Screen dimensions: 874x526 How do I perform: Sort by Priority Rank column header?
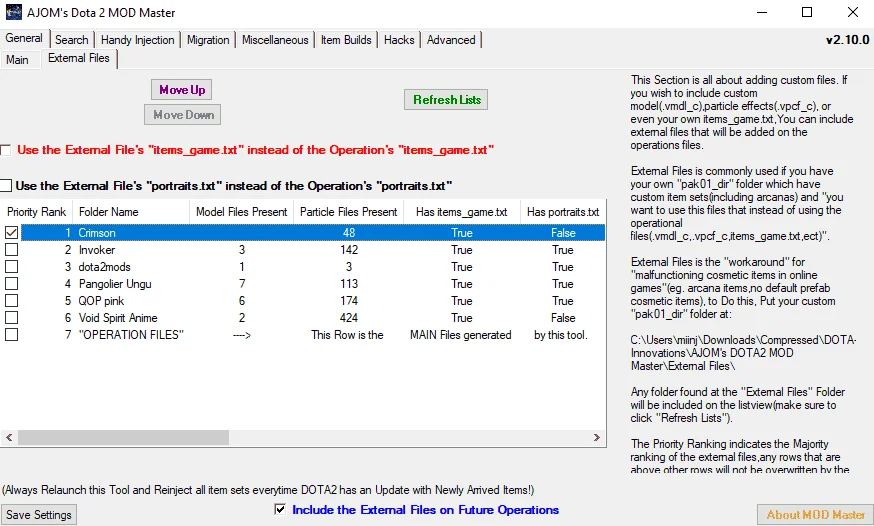(x=36, y=212)
